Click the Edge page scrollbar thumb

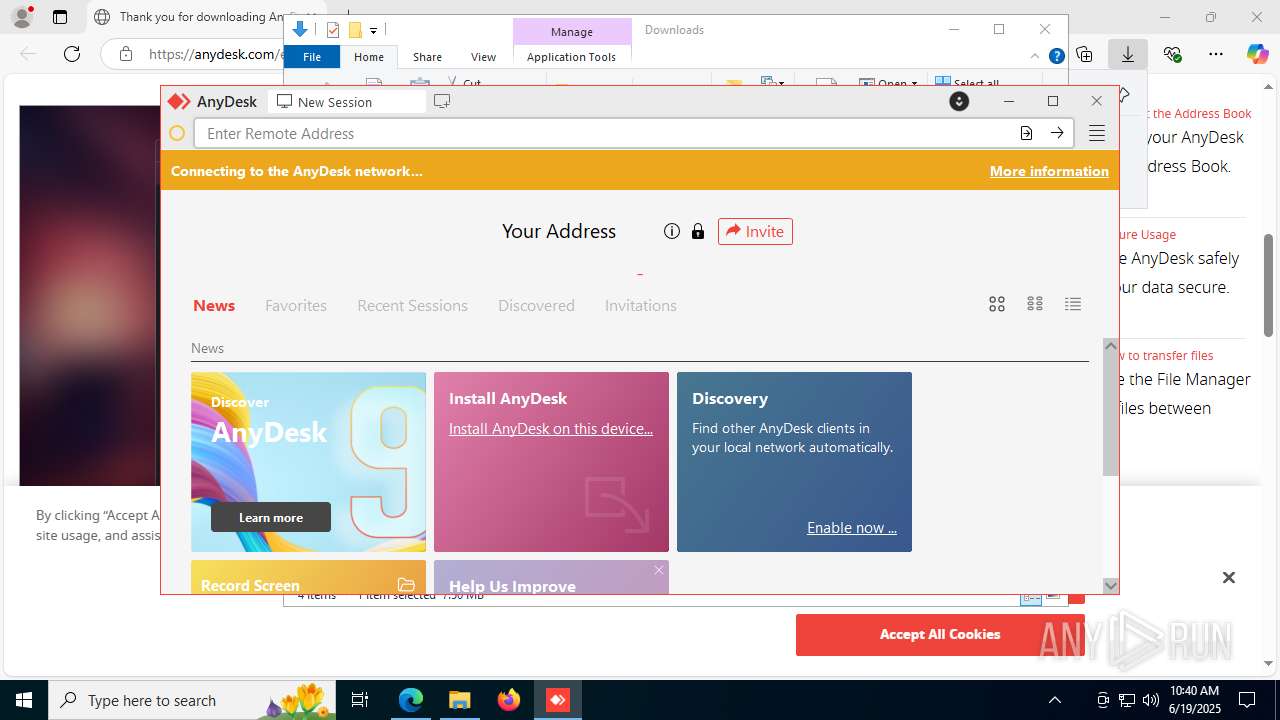[1269, 285]
